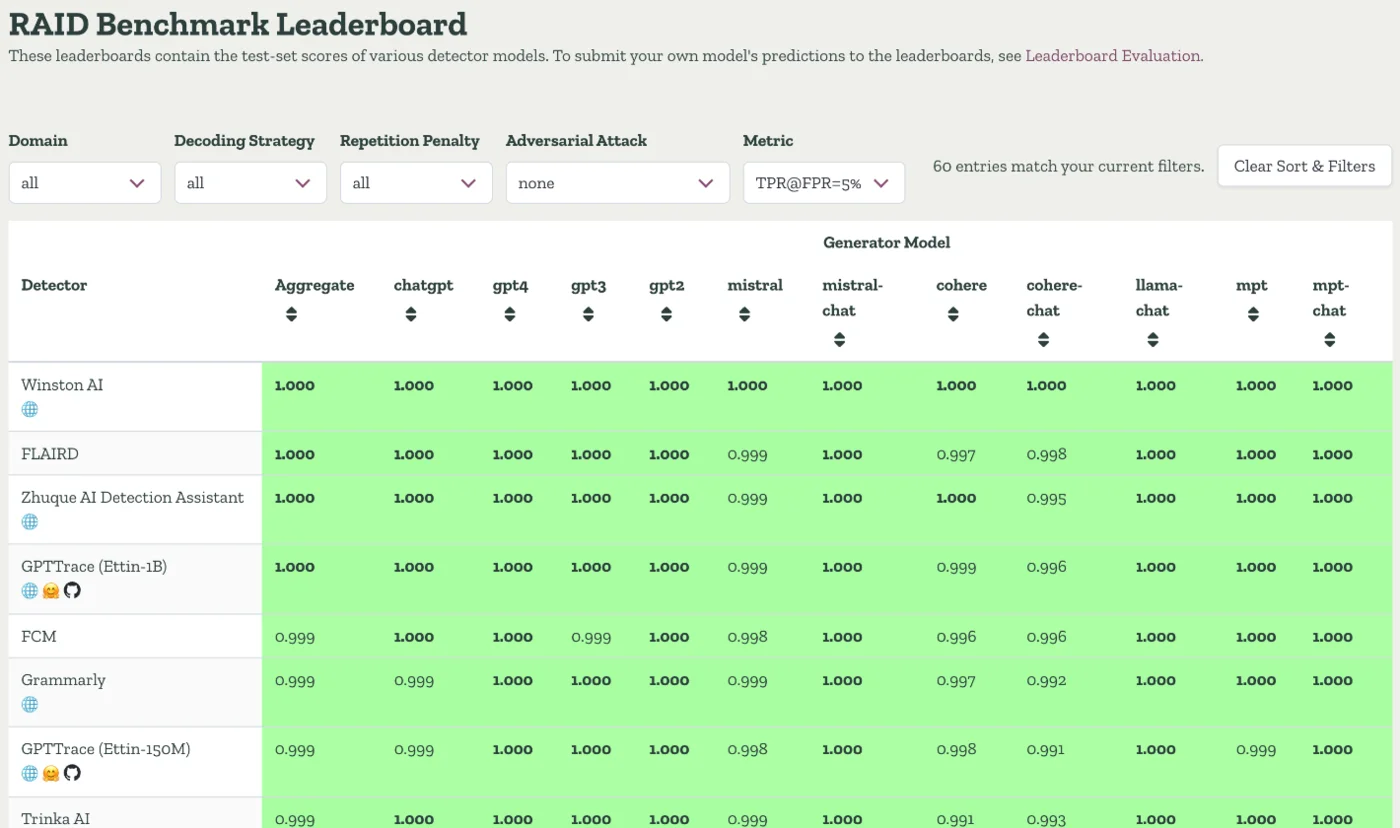The image size is (1400, 828).
Task: Open the Adversarial Attack dropdown
Action: click(x=618, y=183)
